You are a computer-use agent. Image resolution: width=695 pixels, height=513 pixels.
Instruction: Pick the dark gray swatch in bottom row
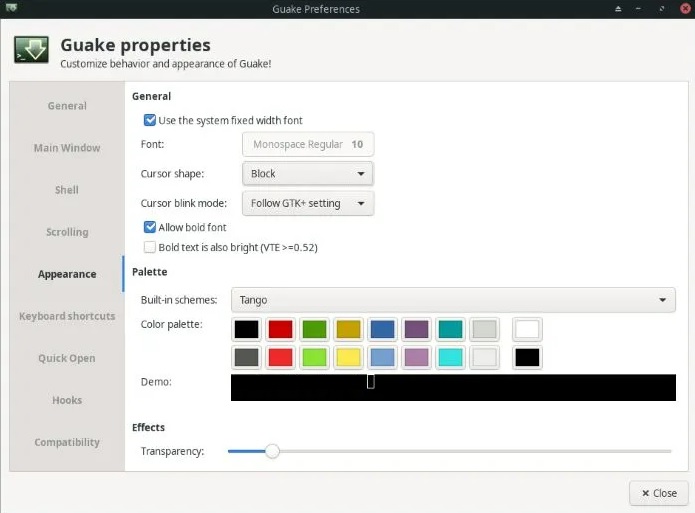tap(246, 357)
